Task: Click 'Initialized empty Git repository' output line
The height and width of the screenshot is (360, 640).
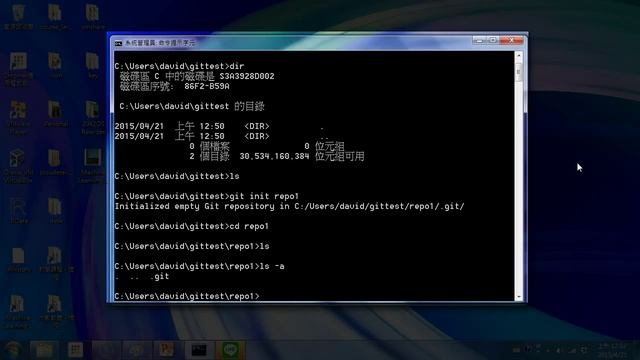Action: (x=289, y=207)
